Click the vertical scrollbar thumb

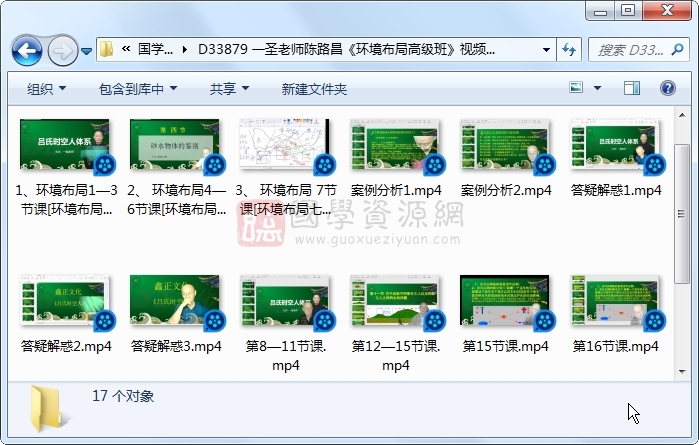682,214
